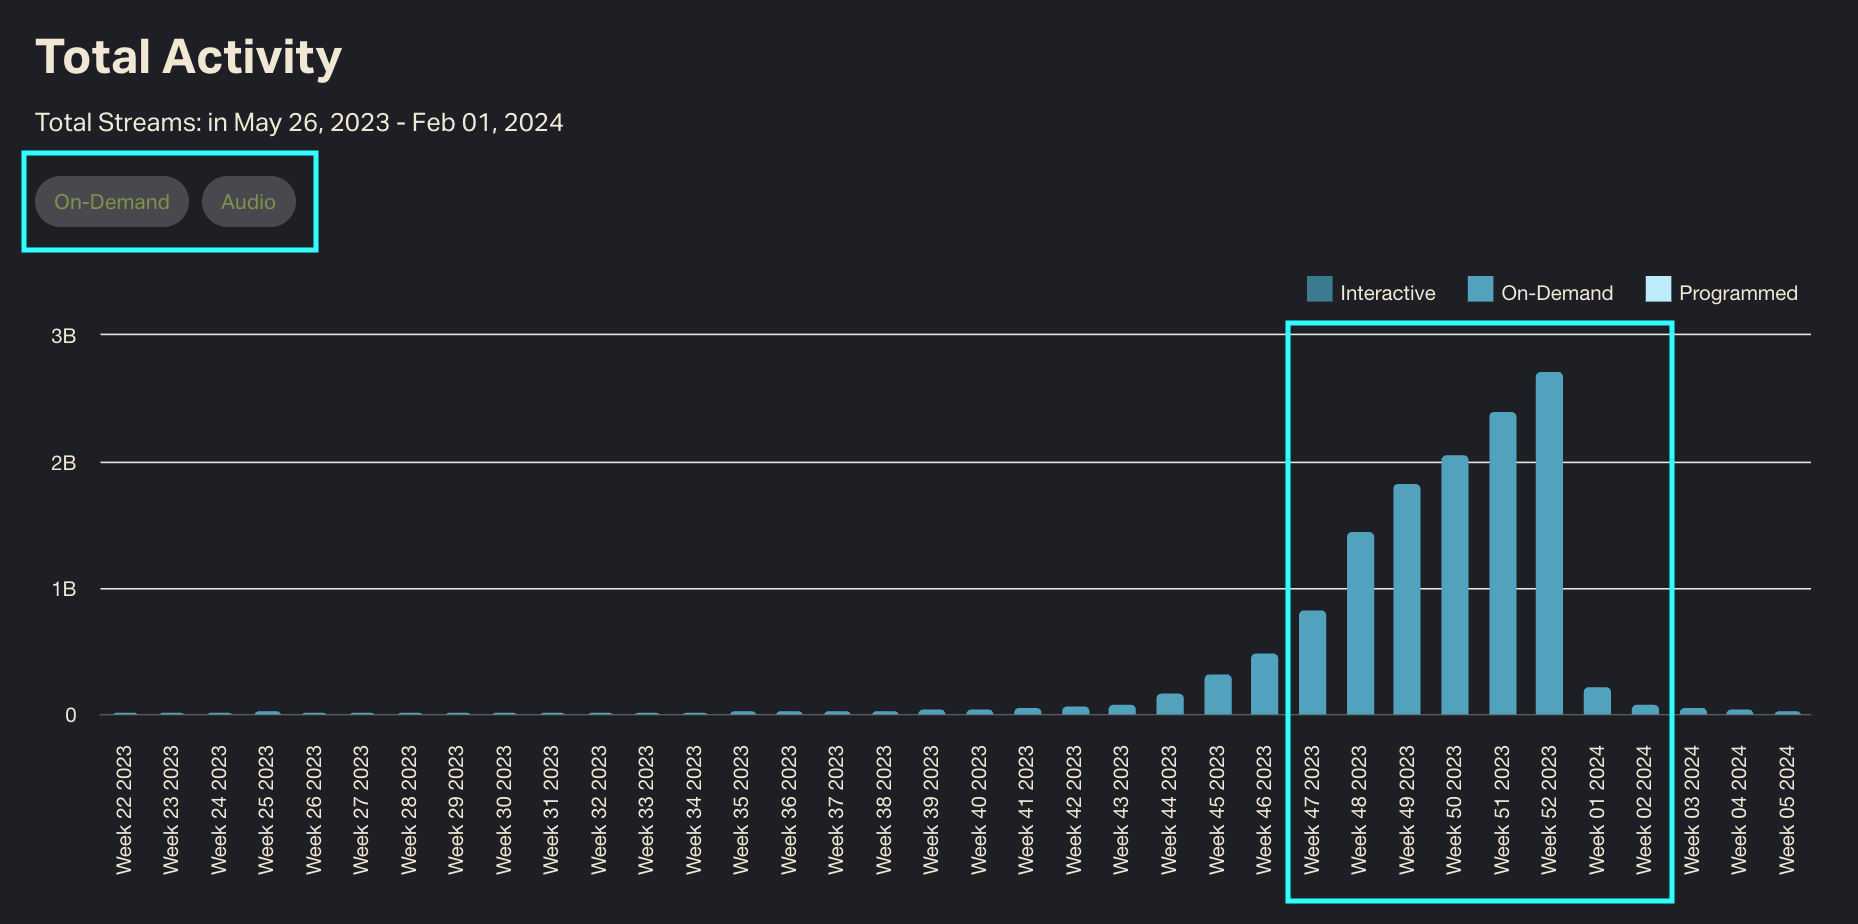1858x924 pixels.
Task: Toggle the Programmed legend color swatch
Action: click(x=1658, y=290)
